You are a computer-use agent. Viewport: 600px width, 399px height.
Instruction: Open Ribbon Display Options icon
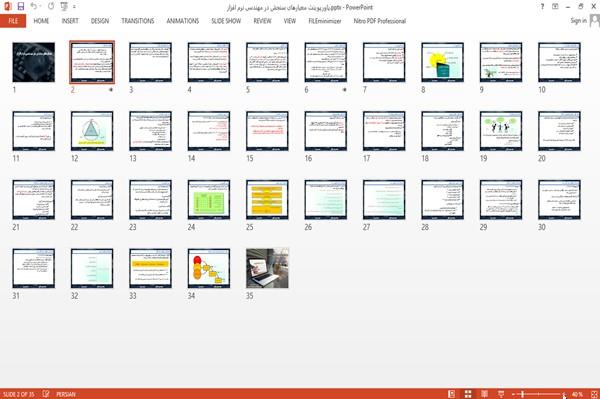click(555, 7)
